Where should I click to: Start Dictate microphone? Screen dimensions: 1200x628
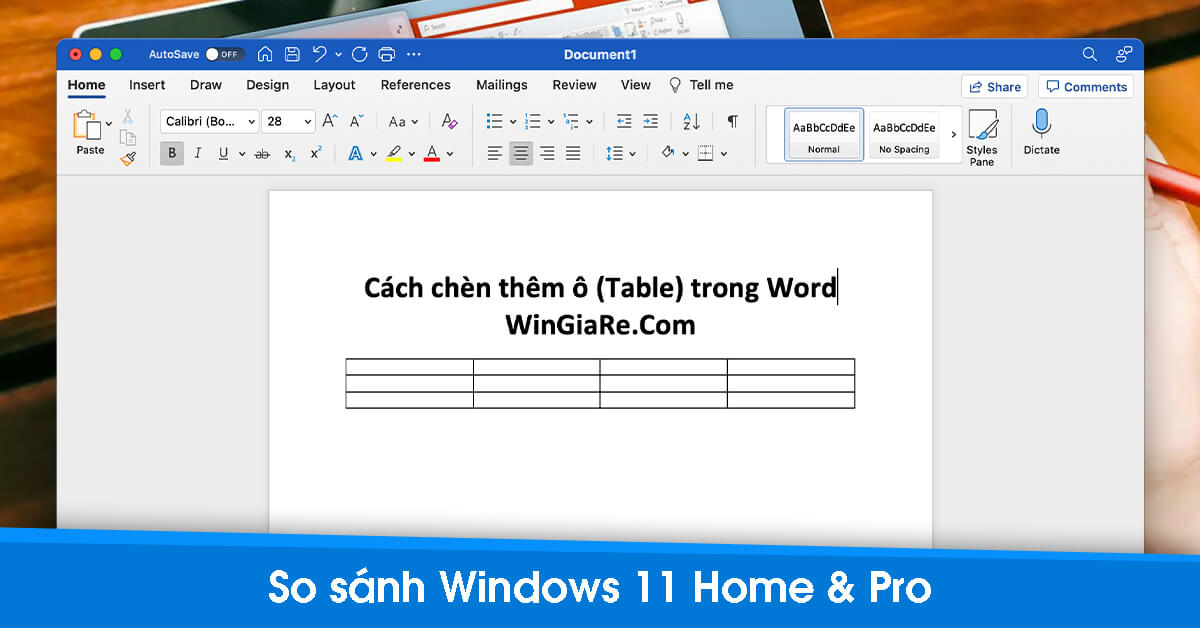pos(1041,132)
